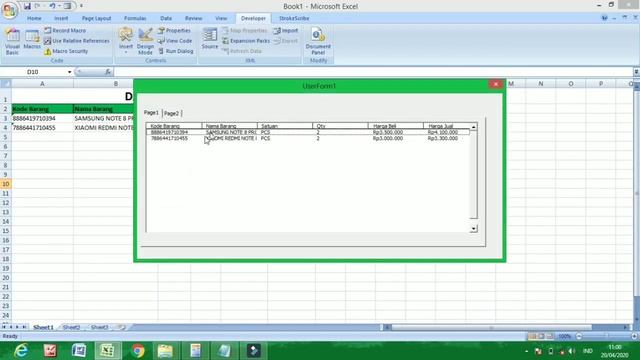Screen dimensions: 640x360
Task: Close the UserForm1 window
Action: click(x=496, y=84)
